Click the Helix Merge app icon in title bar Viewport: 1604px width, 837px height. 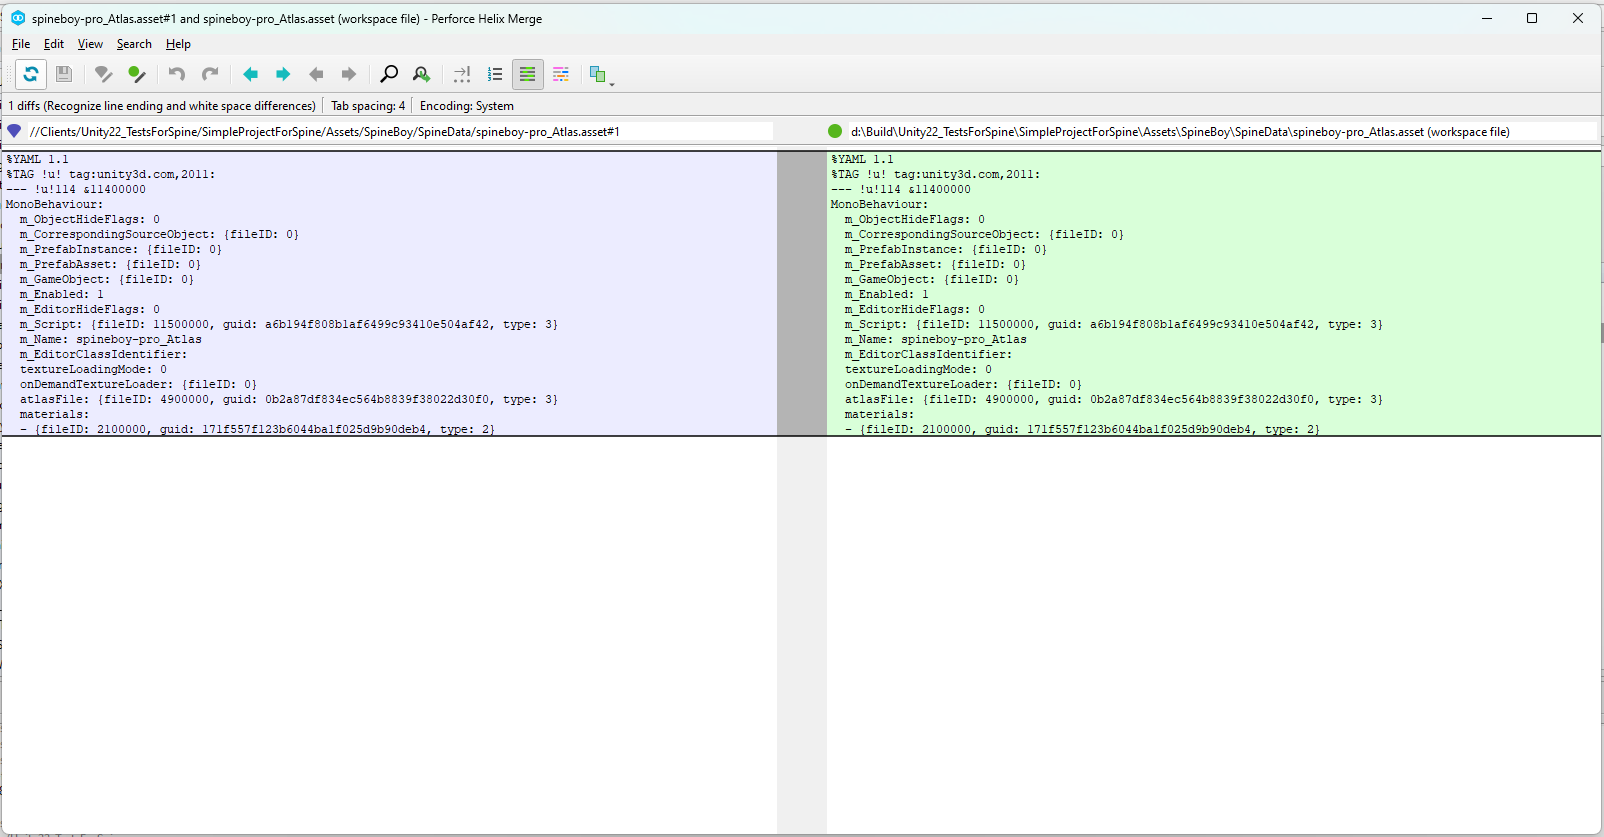[x=18, y=18]
